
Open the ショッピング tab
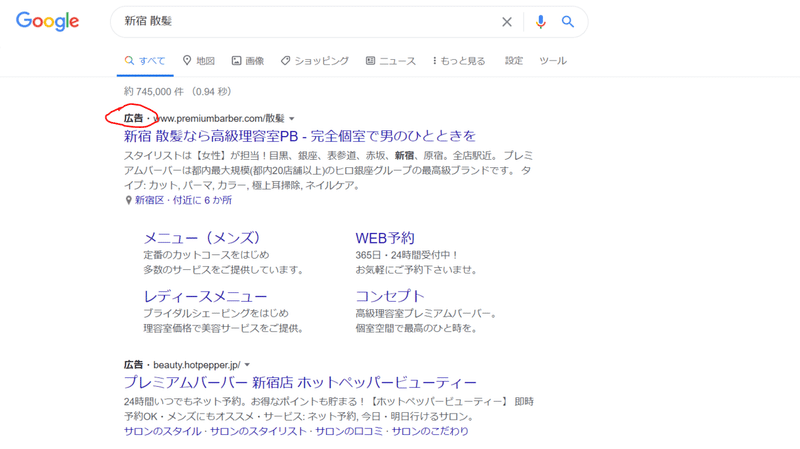(315, 61)
